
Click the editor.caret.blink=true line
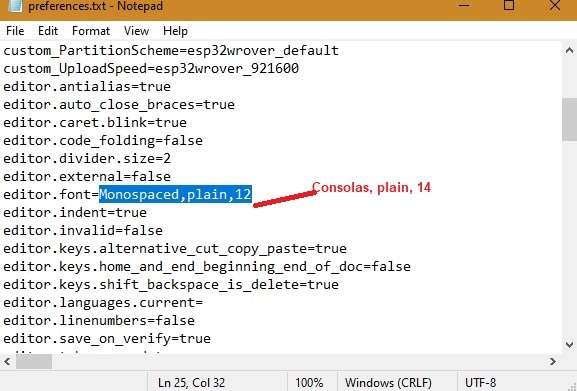95,122
